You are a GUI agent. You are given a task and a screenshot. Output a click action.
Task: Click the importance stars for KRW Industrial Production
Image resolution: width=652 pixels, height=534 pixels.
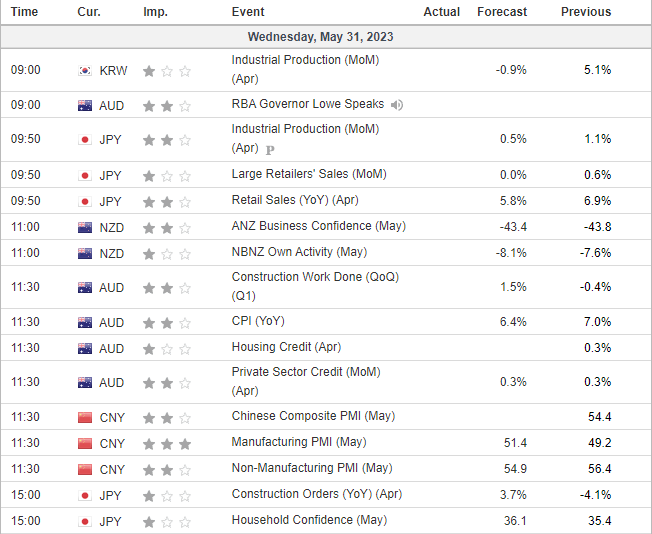167,72
